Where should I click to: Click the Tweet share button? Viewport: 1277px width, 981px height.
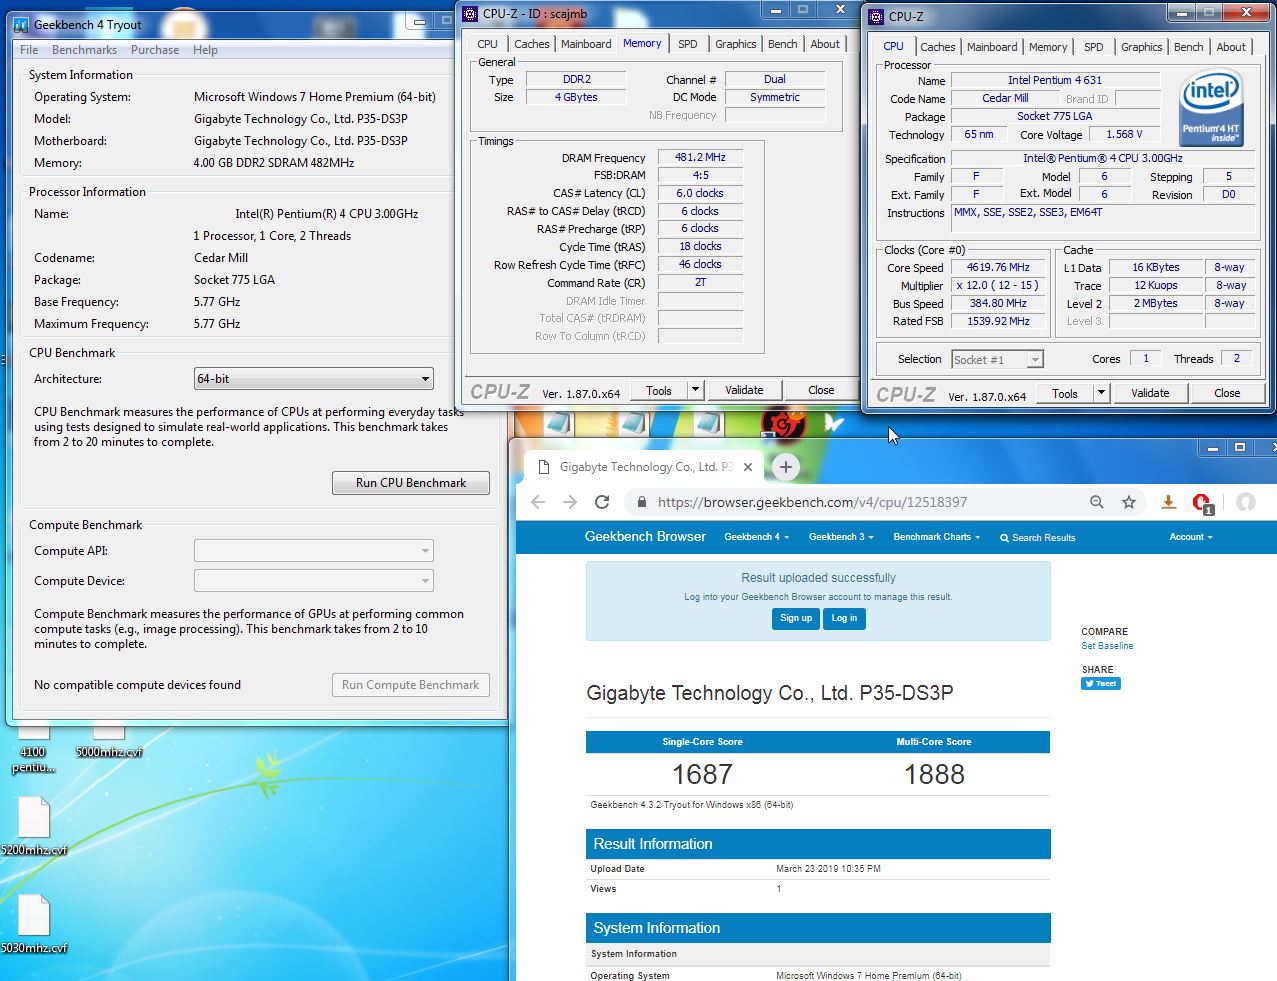1101,684
